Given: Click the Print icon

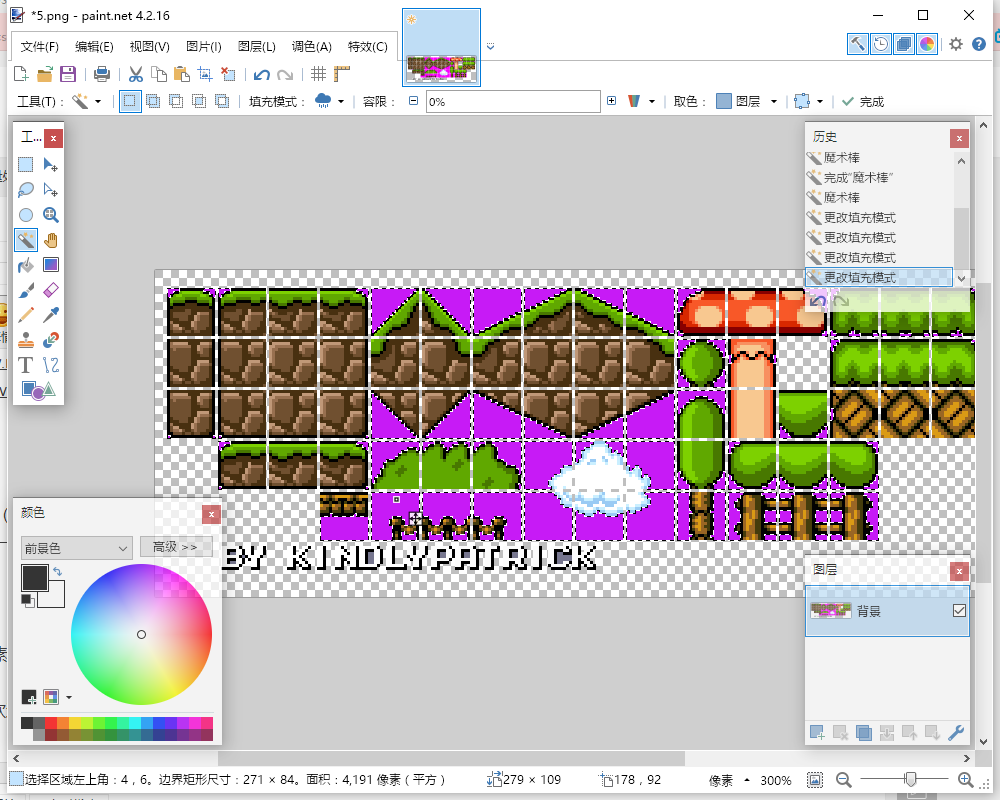Looking at the screenshot, I should 101,74.
